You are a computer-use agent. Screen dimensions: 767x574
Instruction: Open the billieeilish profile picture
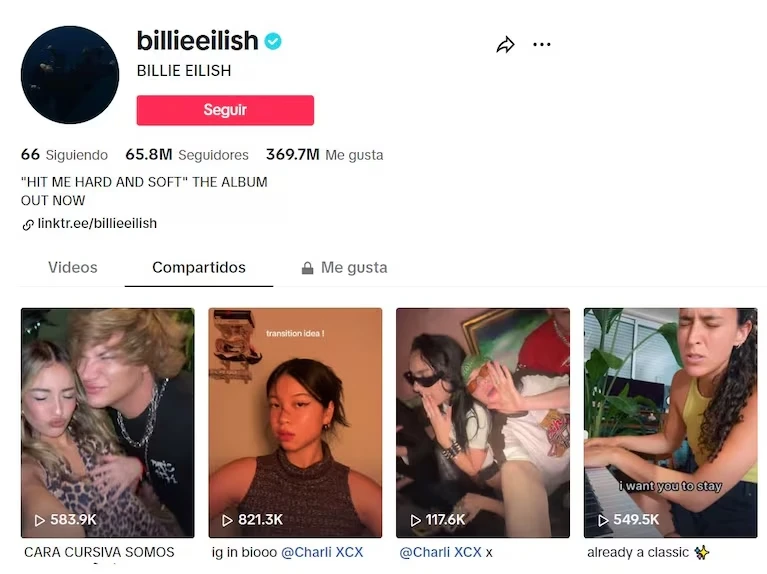(70, 75)
